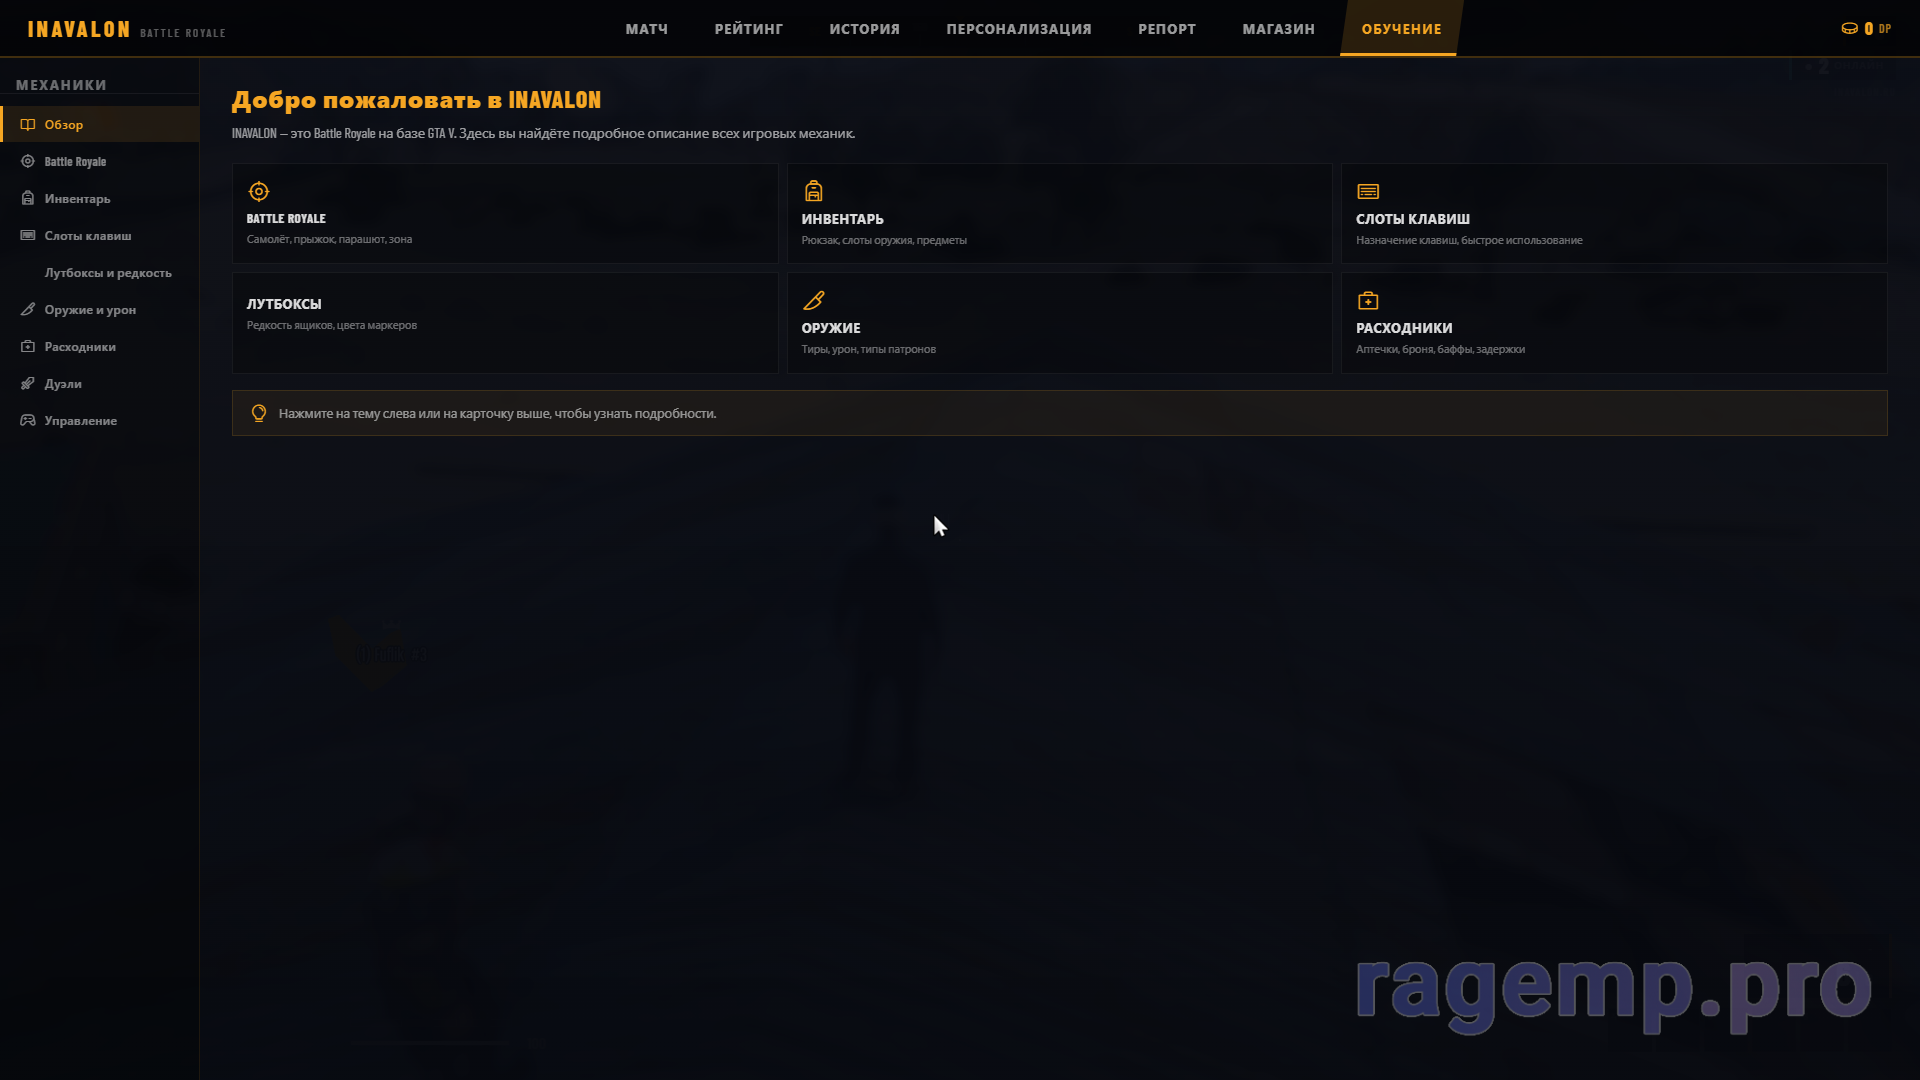Click the book icon next to Обзор
The height and width of the screenshot is (1080, 1920).
click(28, 124)
